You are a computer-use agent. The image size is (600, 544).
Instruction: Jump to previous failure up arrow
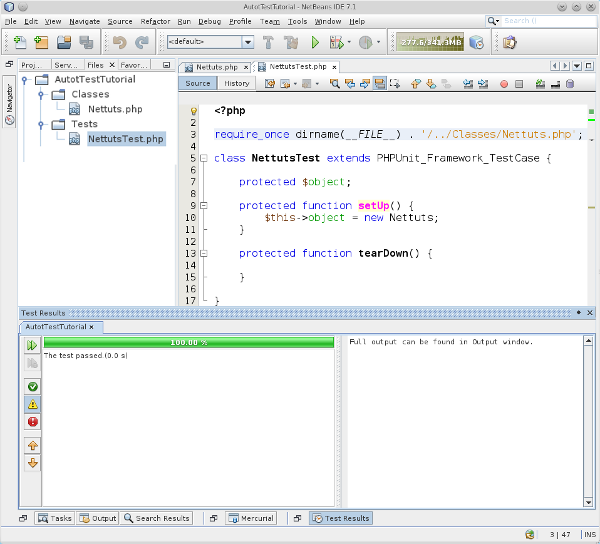33,446
